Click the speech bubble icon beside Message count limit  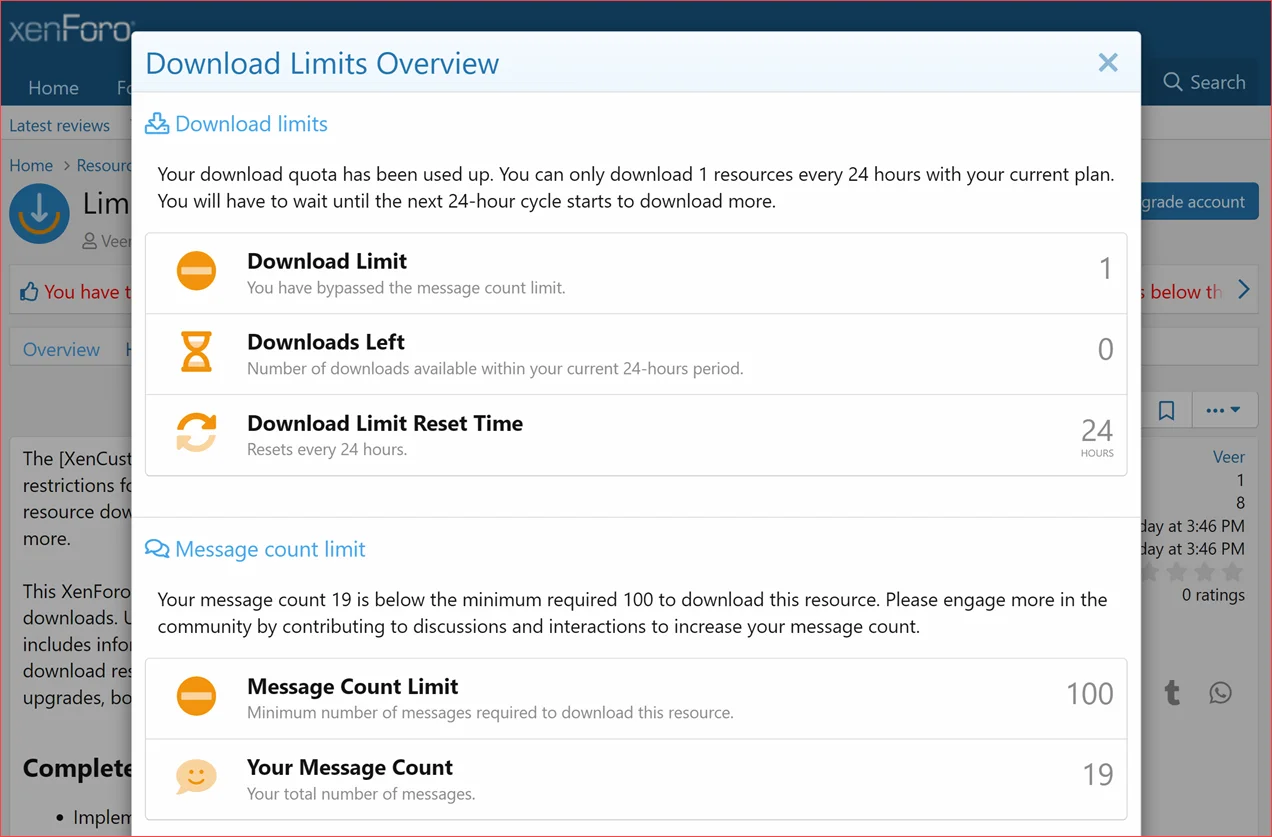click(x=157, y=548)
